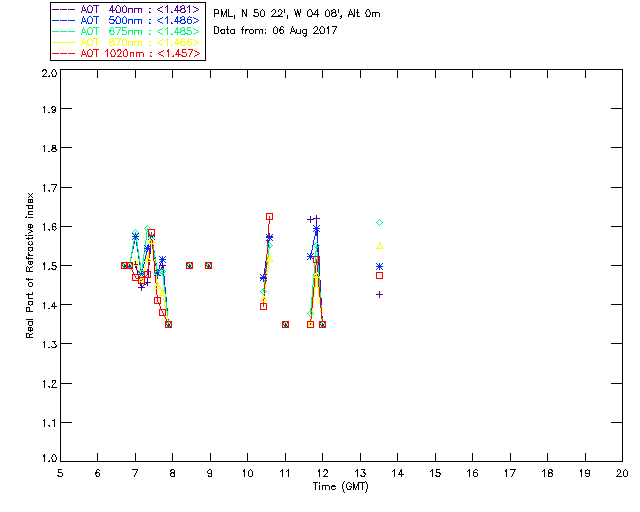Image resolution: width=640 pixels, height=512 pixels.
Task: Click the red dashed line sample in legend
Action: tap(64, 53)
